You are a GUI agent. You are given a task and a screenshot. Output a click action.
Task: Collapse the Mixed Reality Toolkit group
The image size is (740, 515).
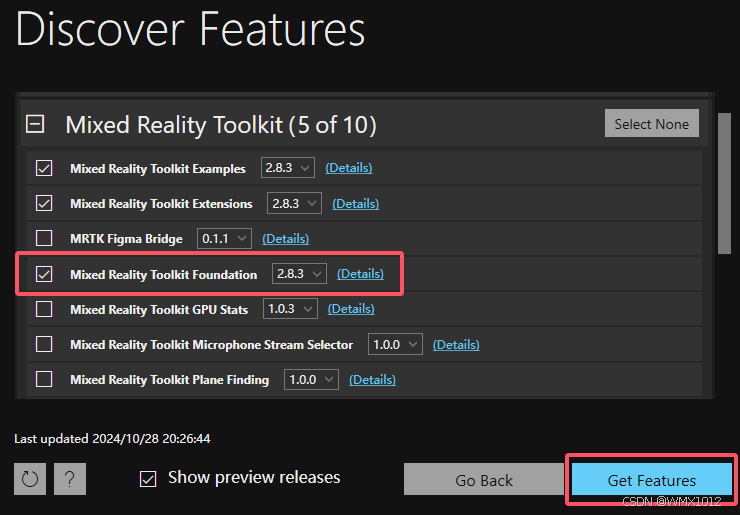(35, 125)
